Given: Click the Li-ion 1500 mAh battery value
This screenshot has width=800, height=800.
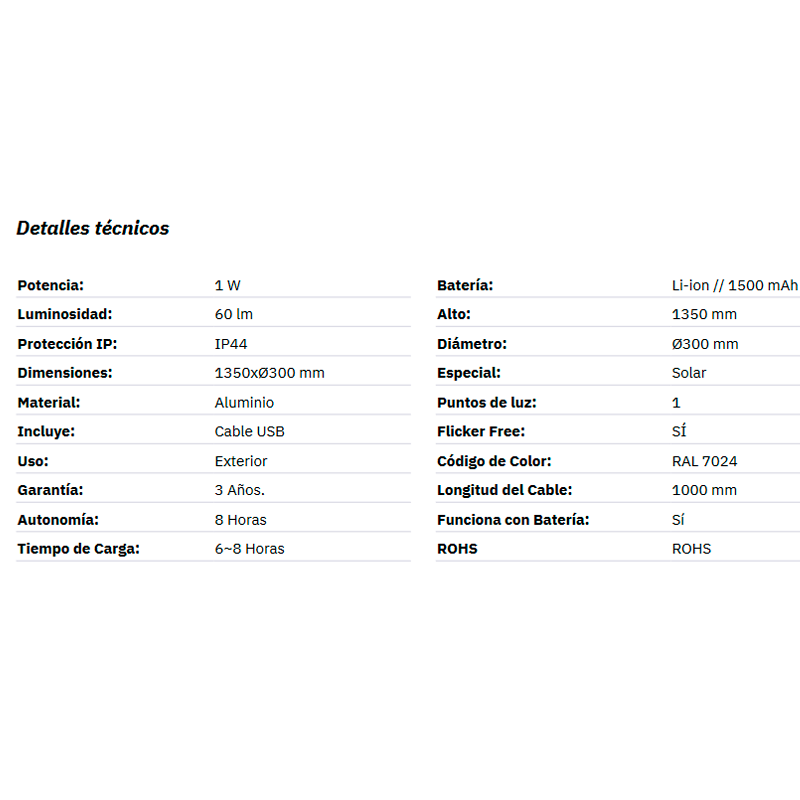Looking at the screenshot, I should click(x=735, y=285).
